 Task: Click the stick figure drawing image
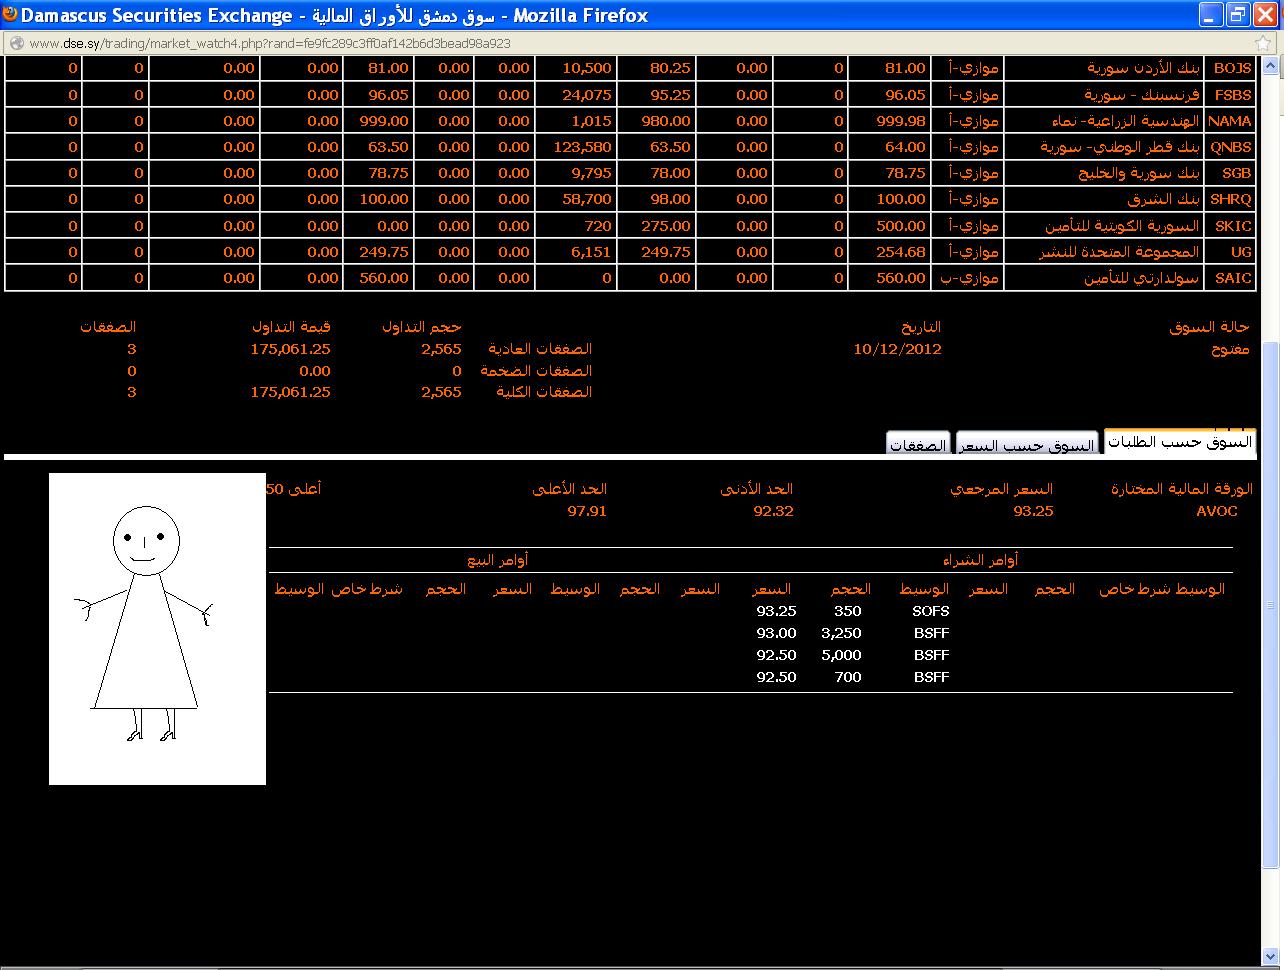coord(157,629)
